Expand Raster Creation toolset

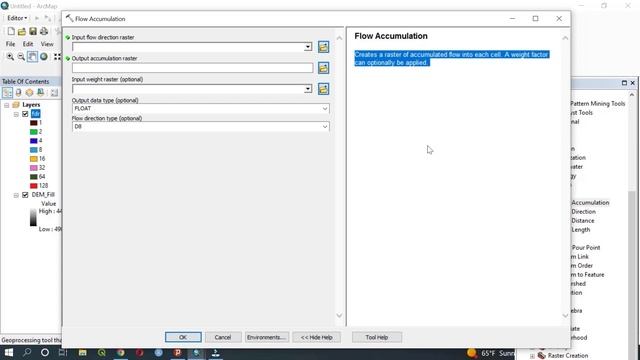tap(532, 356)
